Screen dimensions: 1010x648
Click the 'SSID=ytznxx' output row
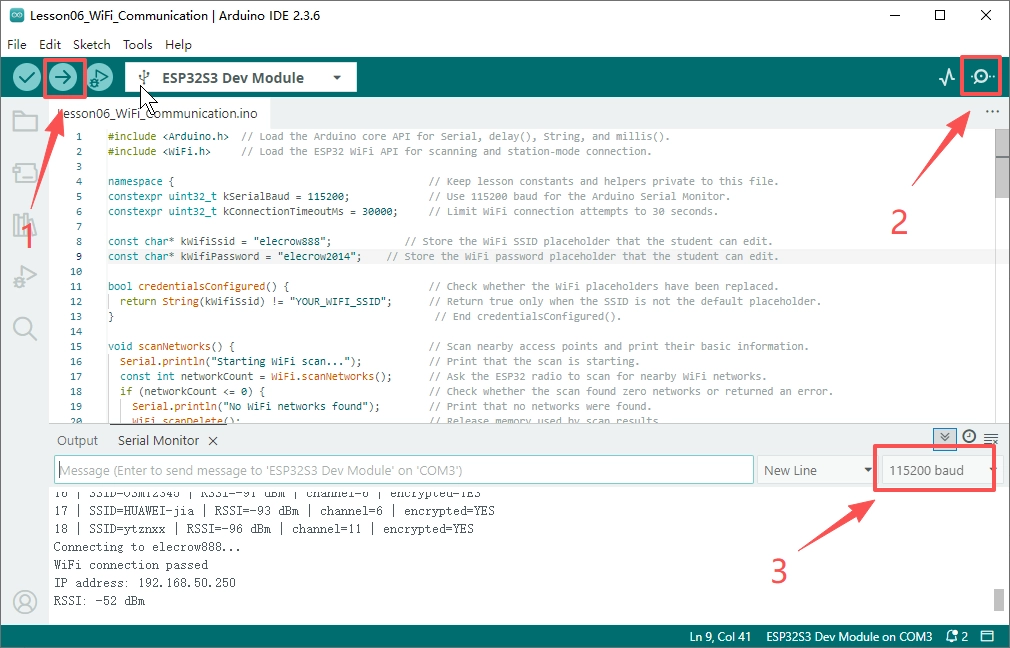click(263, 529)
